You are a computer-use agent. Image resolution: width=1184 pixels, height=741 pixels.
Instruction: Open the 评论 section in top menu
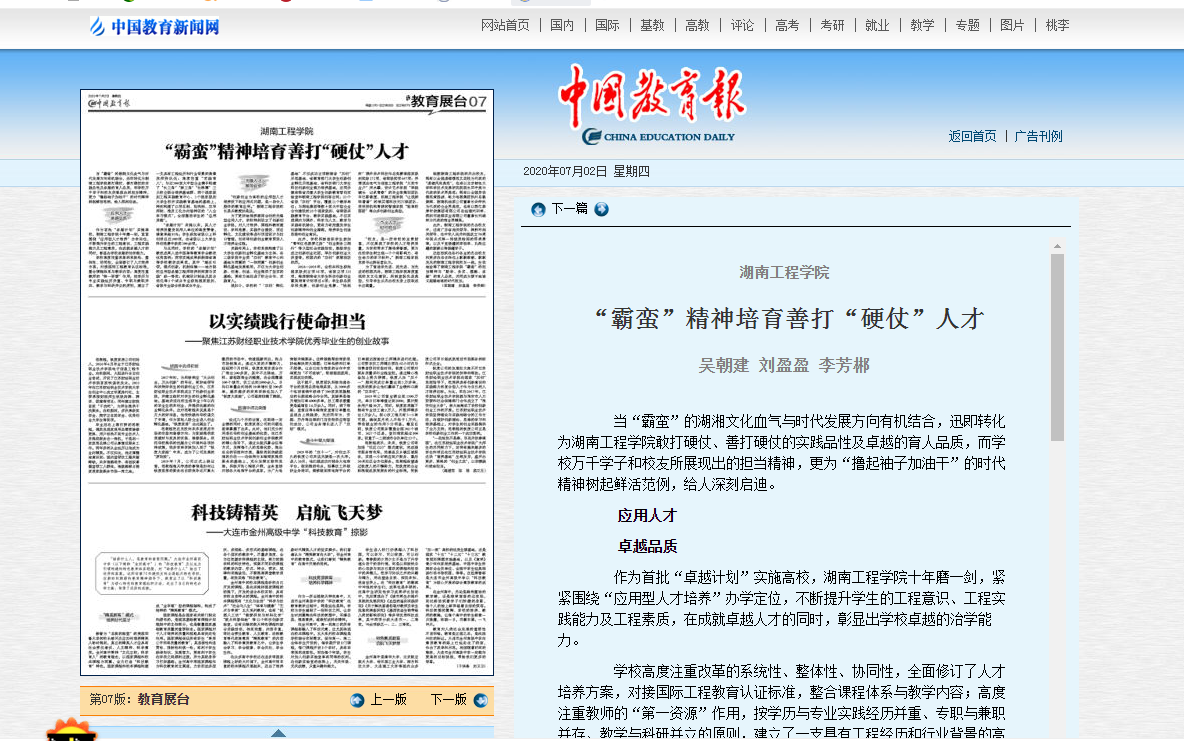click(x=742, y=25)
